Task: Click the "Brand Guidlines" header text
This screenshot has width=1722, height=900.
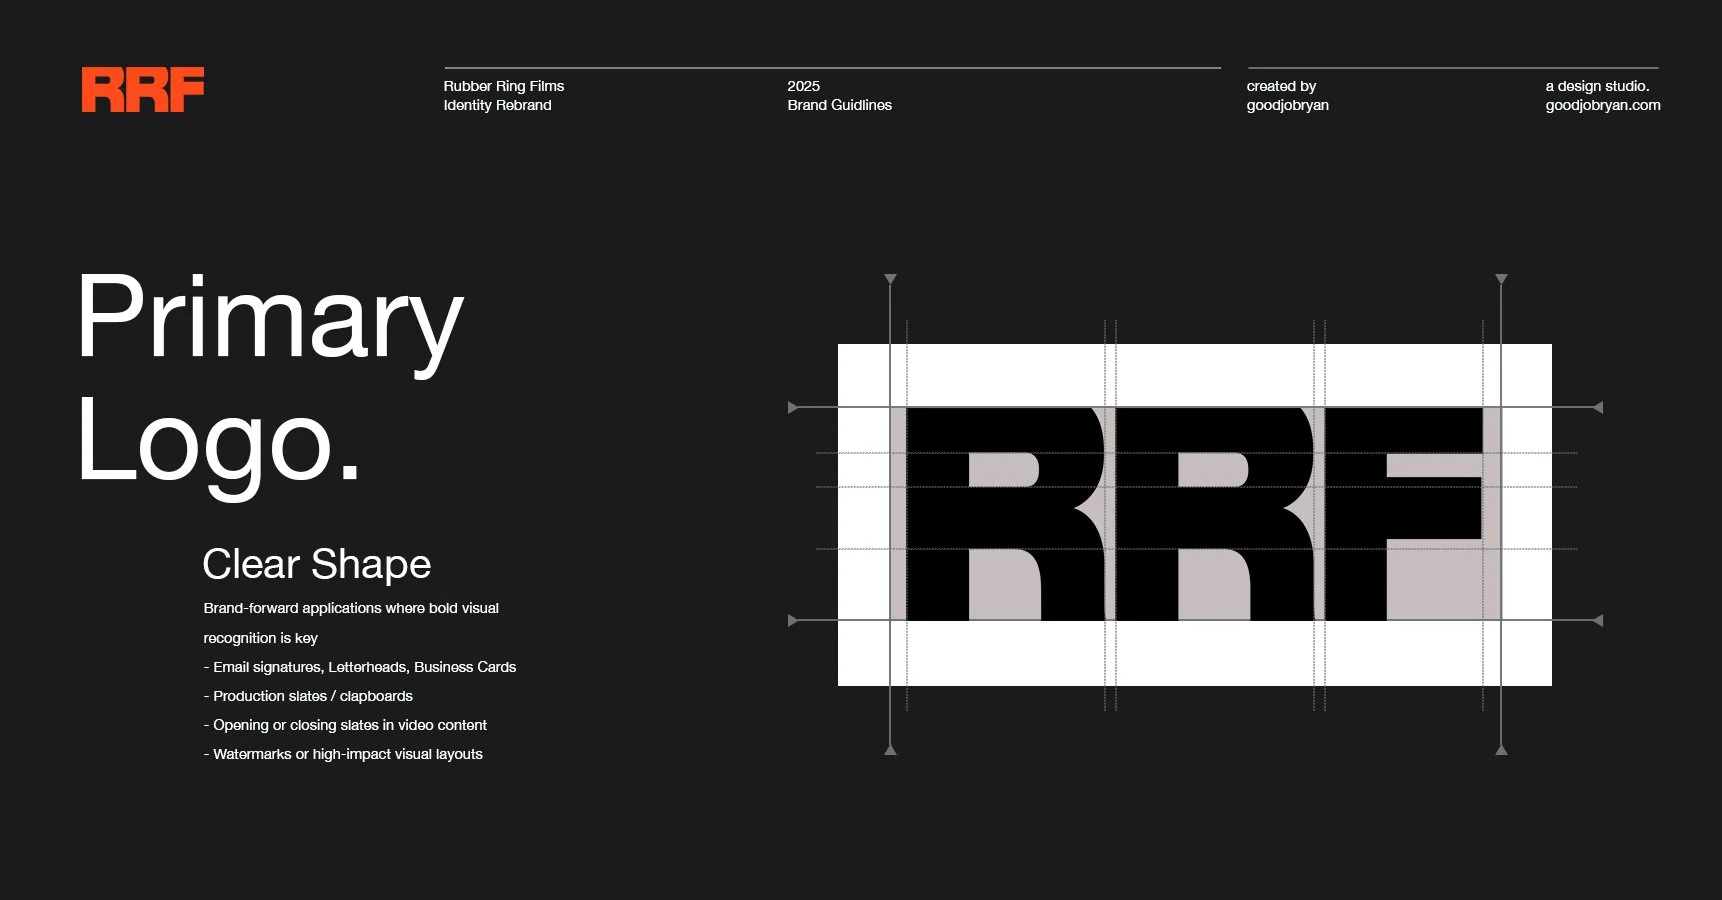Action: (839, 105)
